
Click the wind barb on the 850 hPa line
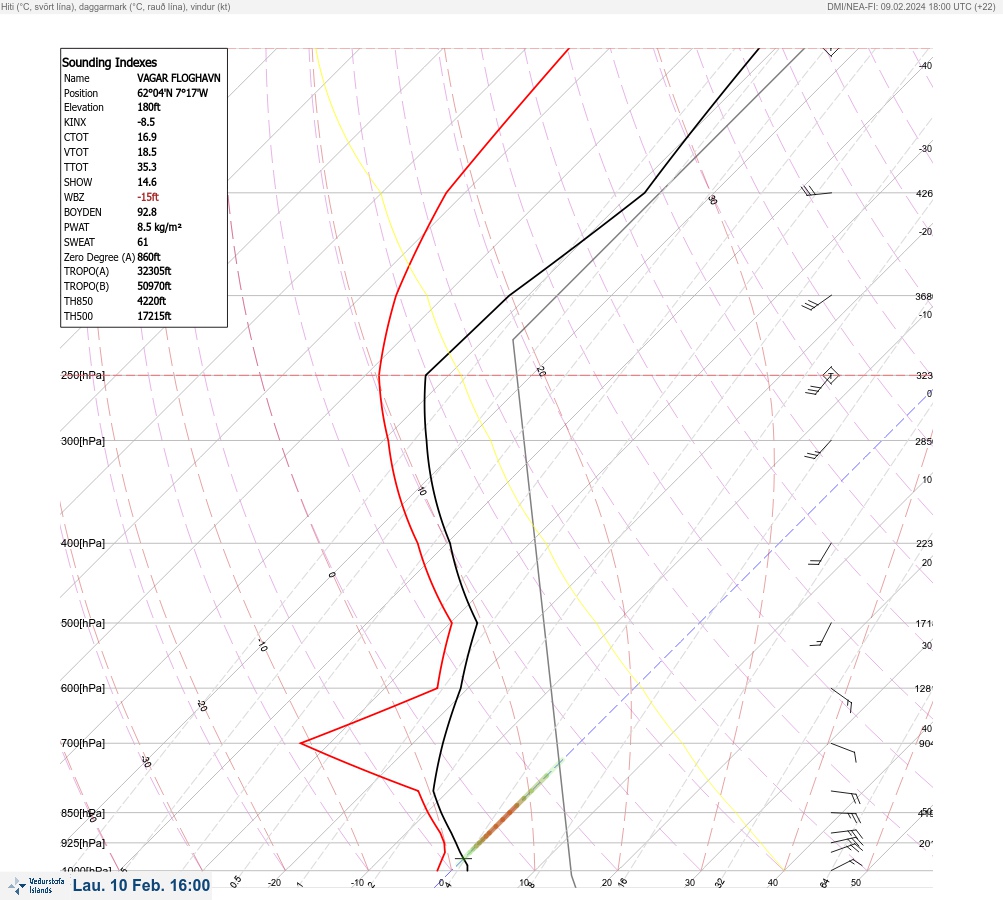[846, 817]
